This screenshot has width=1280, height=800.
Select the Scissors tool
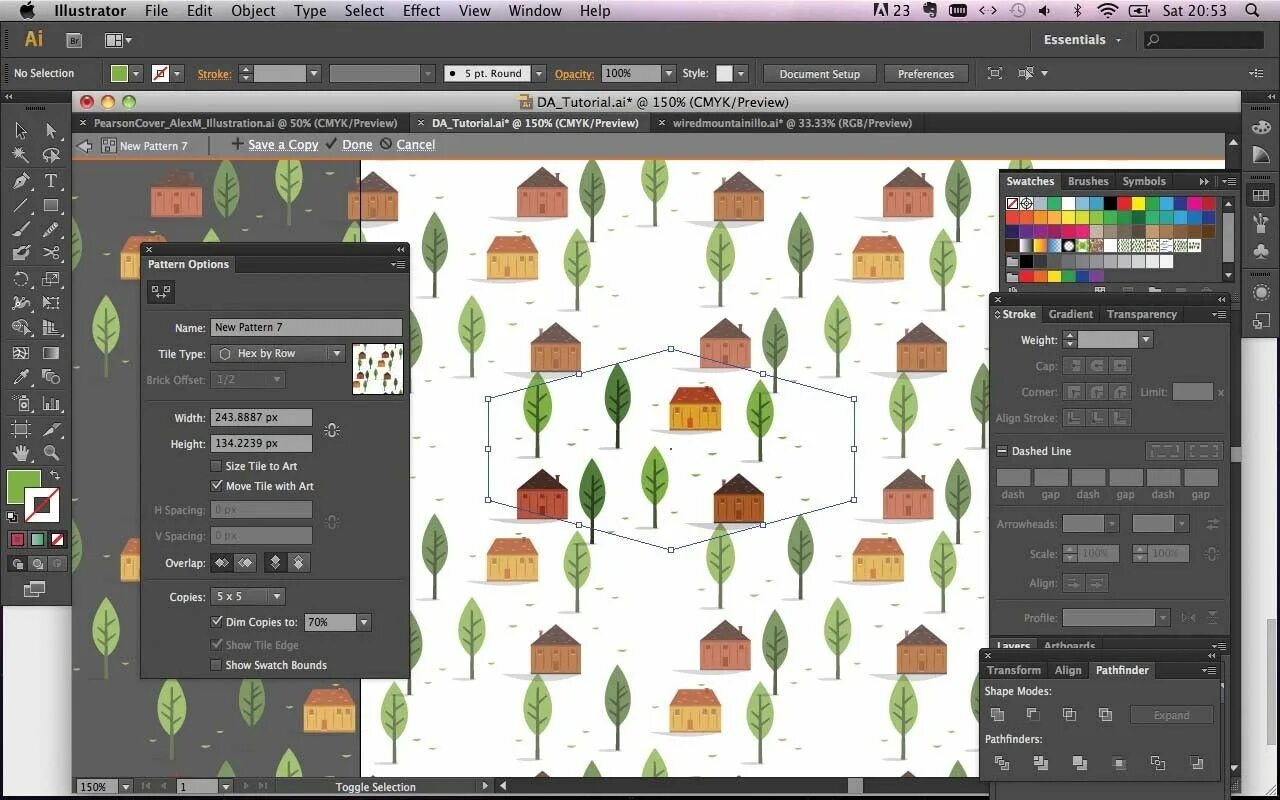click(x=51, y=253)
